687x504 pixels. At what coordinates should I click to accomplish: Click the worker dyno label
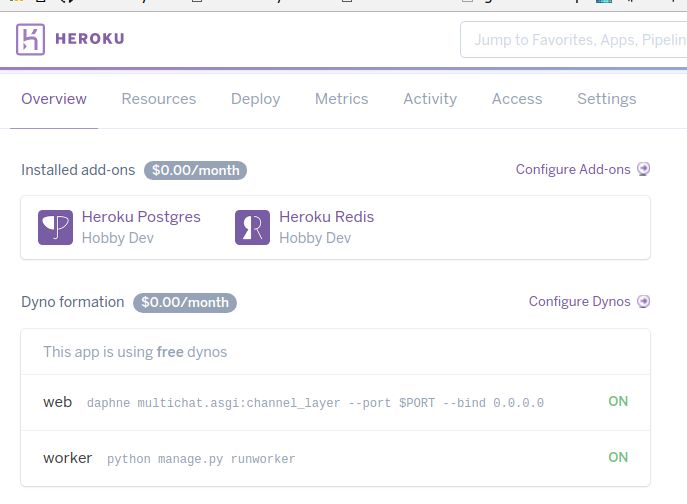click(67, 458)
